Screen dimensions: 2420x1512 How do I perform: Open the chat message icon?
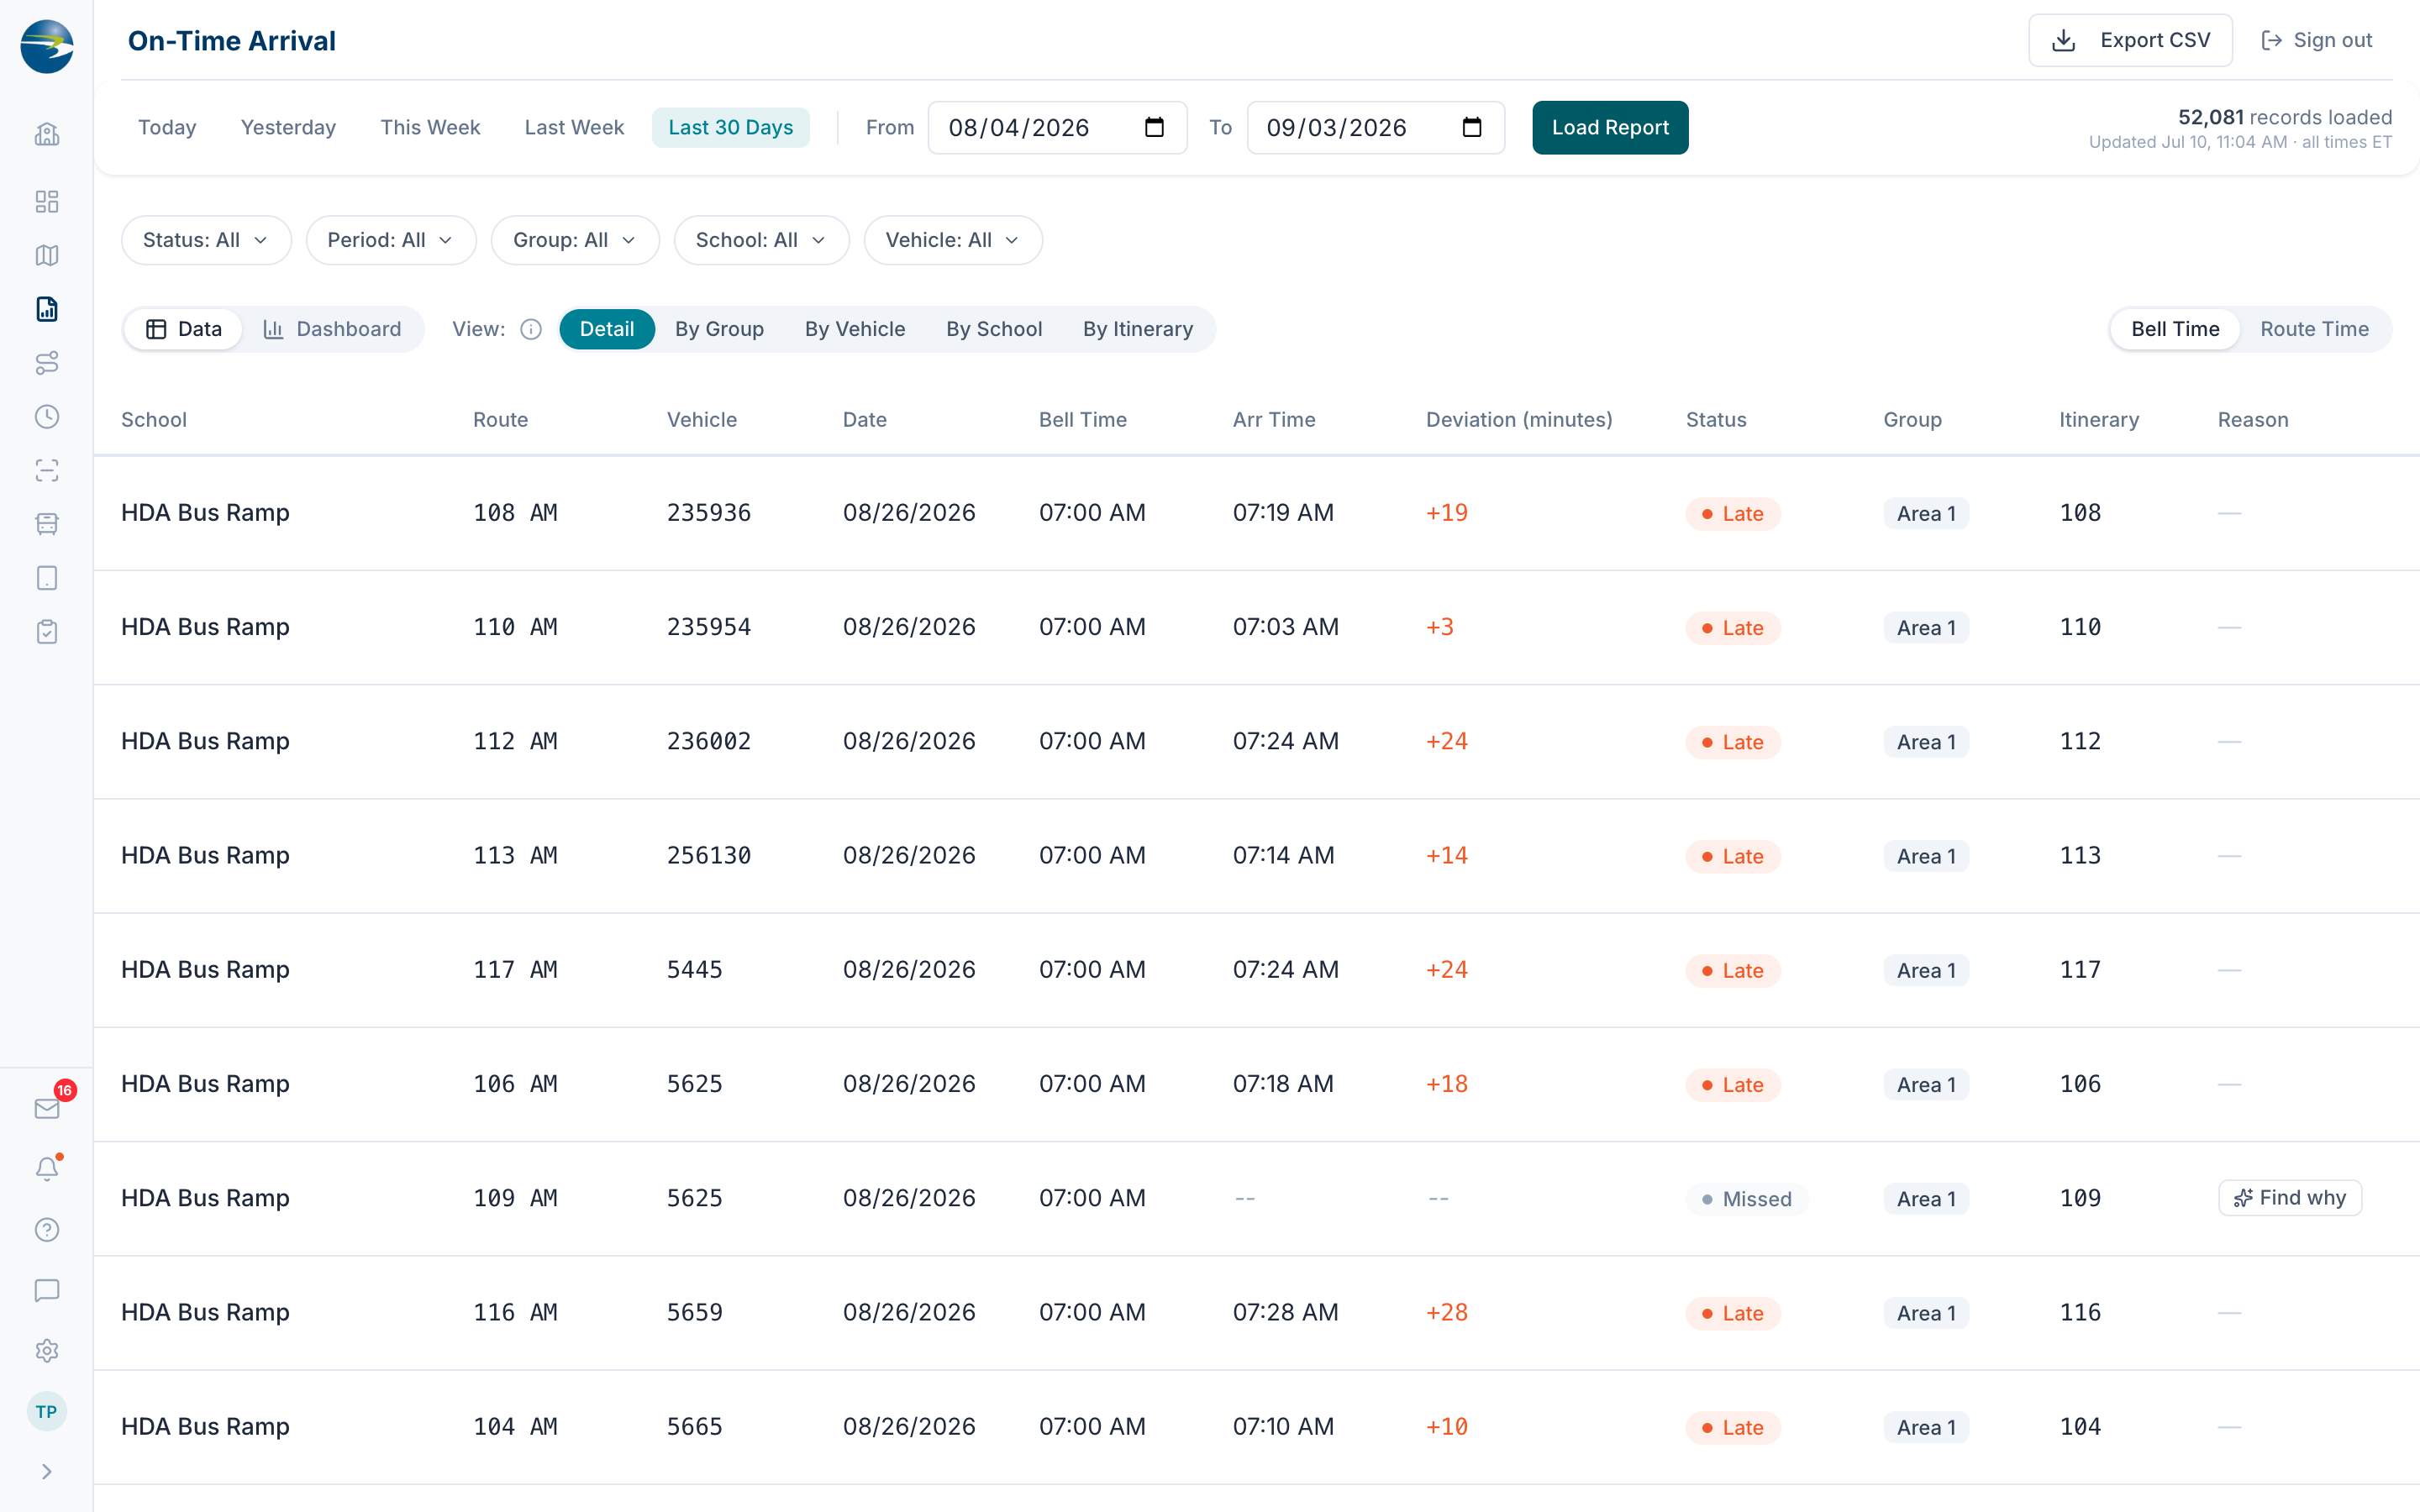[47, 1290]
